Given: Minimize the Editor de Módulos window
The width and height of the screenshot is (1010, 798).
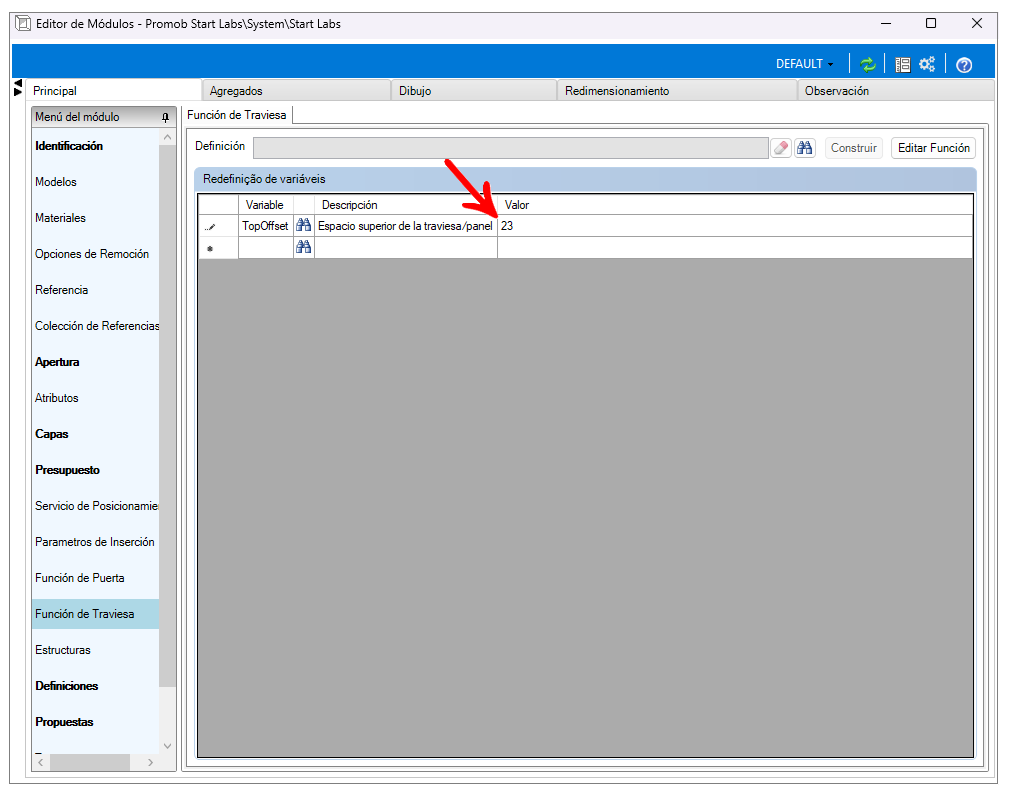Looking at the screenshot, I should click(886, 24).
